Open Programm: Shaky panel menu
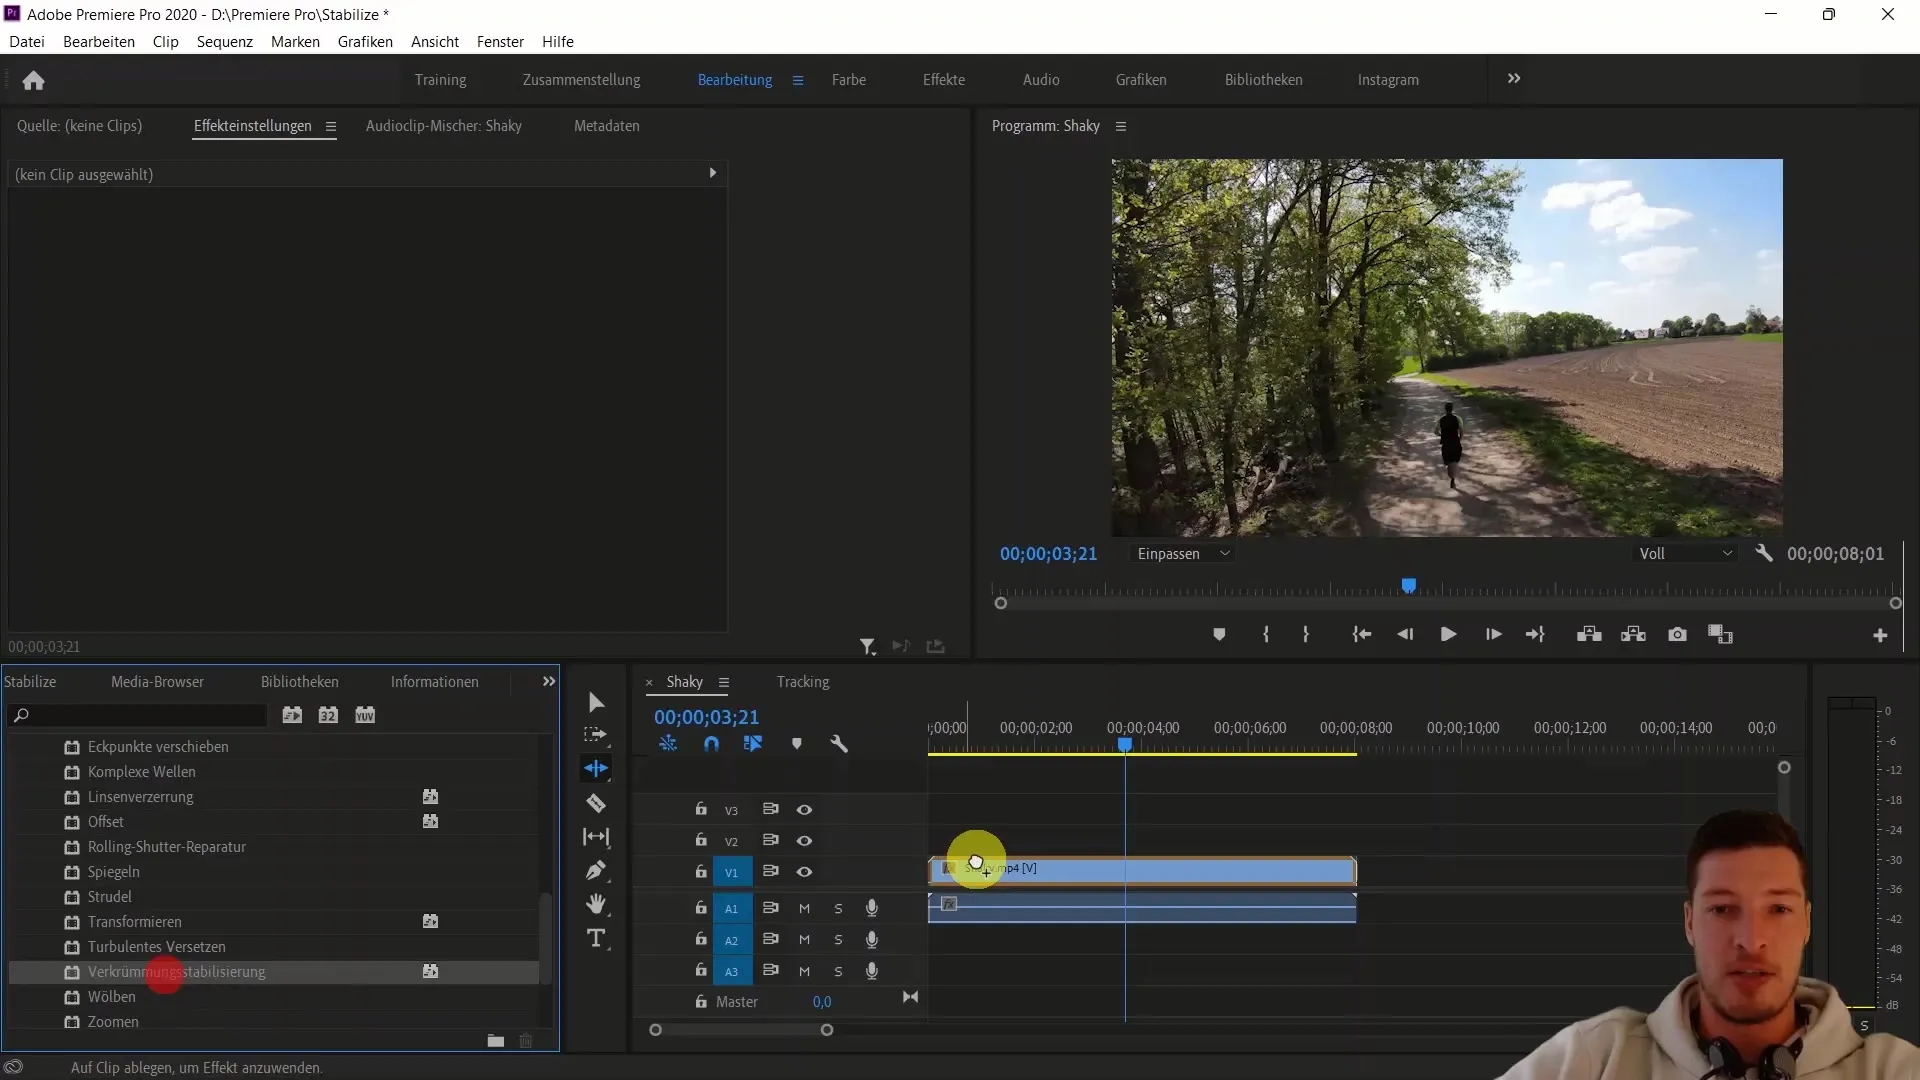This screenshot has height=1080, width=1920. (1121, 126)
